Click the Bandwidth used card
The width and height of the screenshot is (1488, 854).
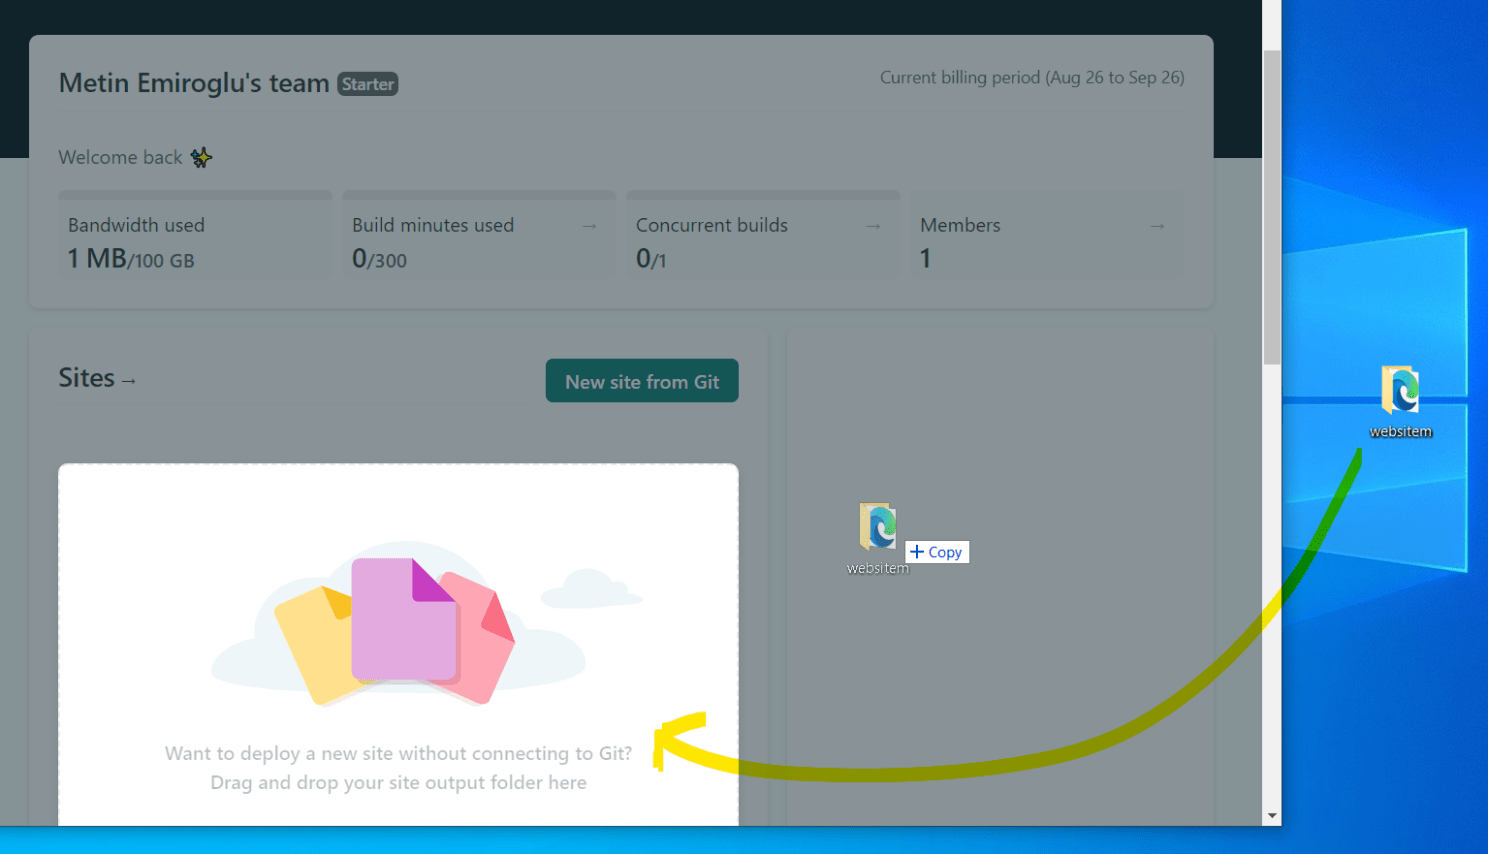point(195,235)
